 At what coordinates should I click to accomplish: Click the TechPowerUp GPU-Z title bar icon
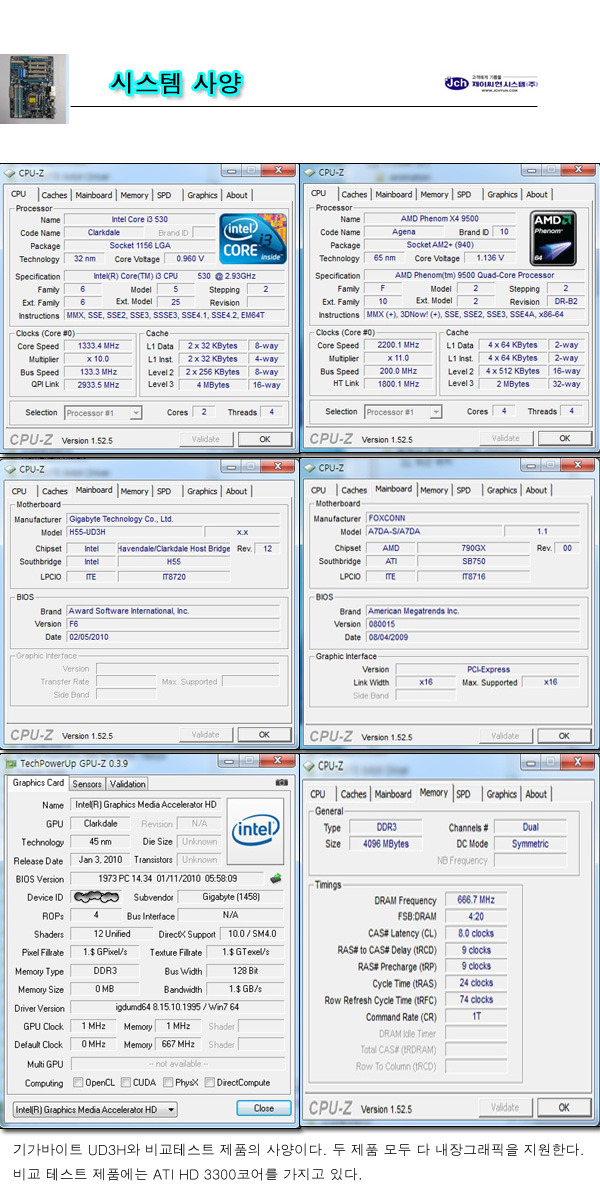pyautogui.click(x=11, y=763)
